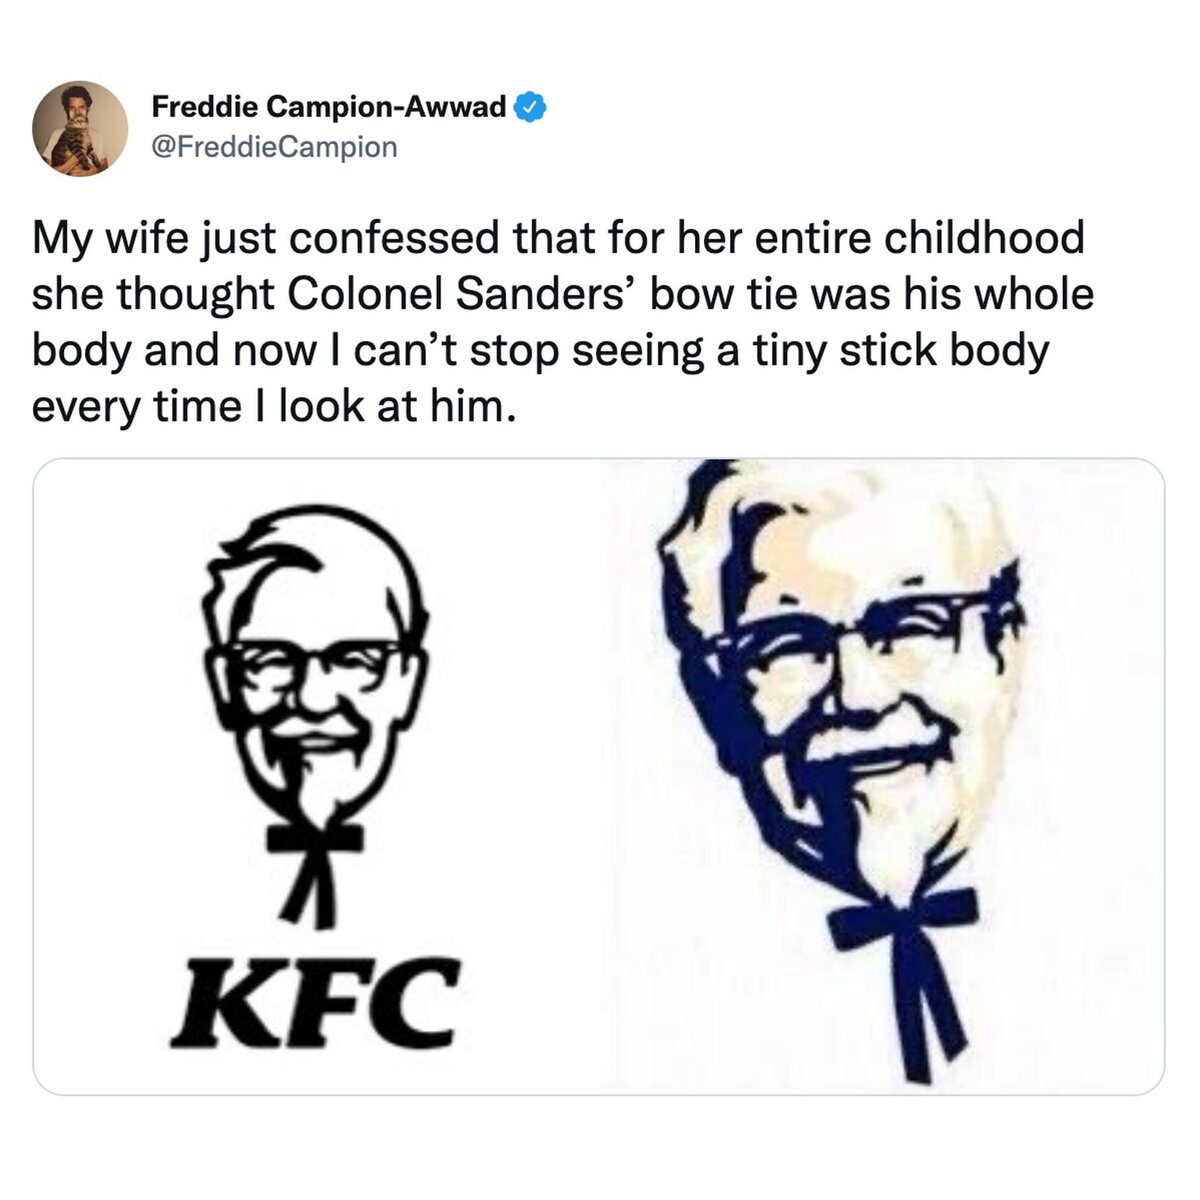Click the blue verified badge
Screen dimensions: 1200x1200
(x=529, y=105)
